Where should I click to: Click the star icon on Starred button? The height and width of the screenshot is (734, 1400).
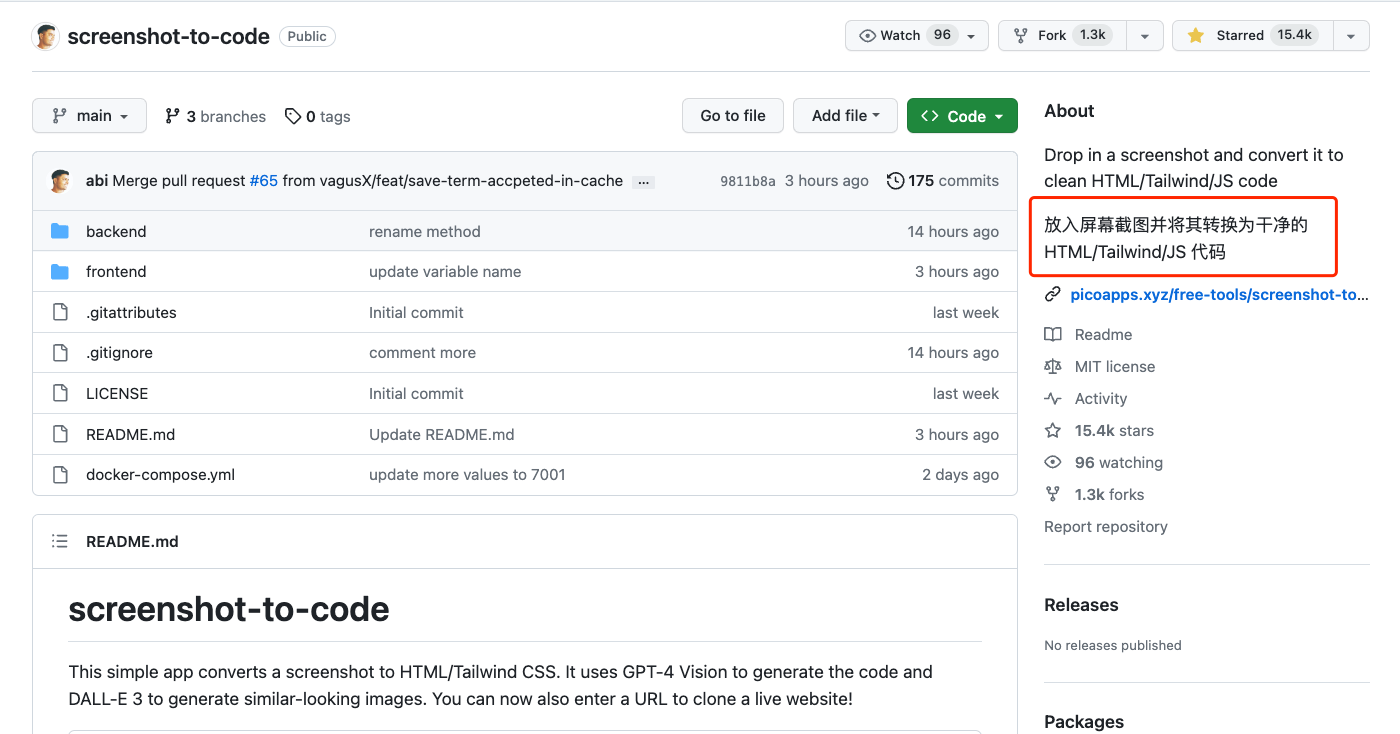pos(1195,35)
